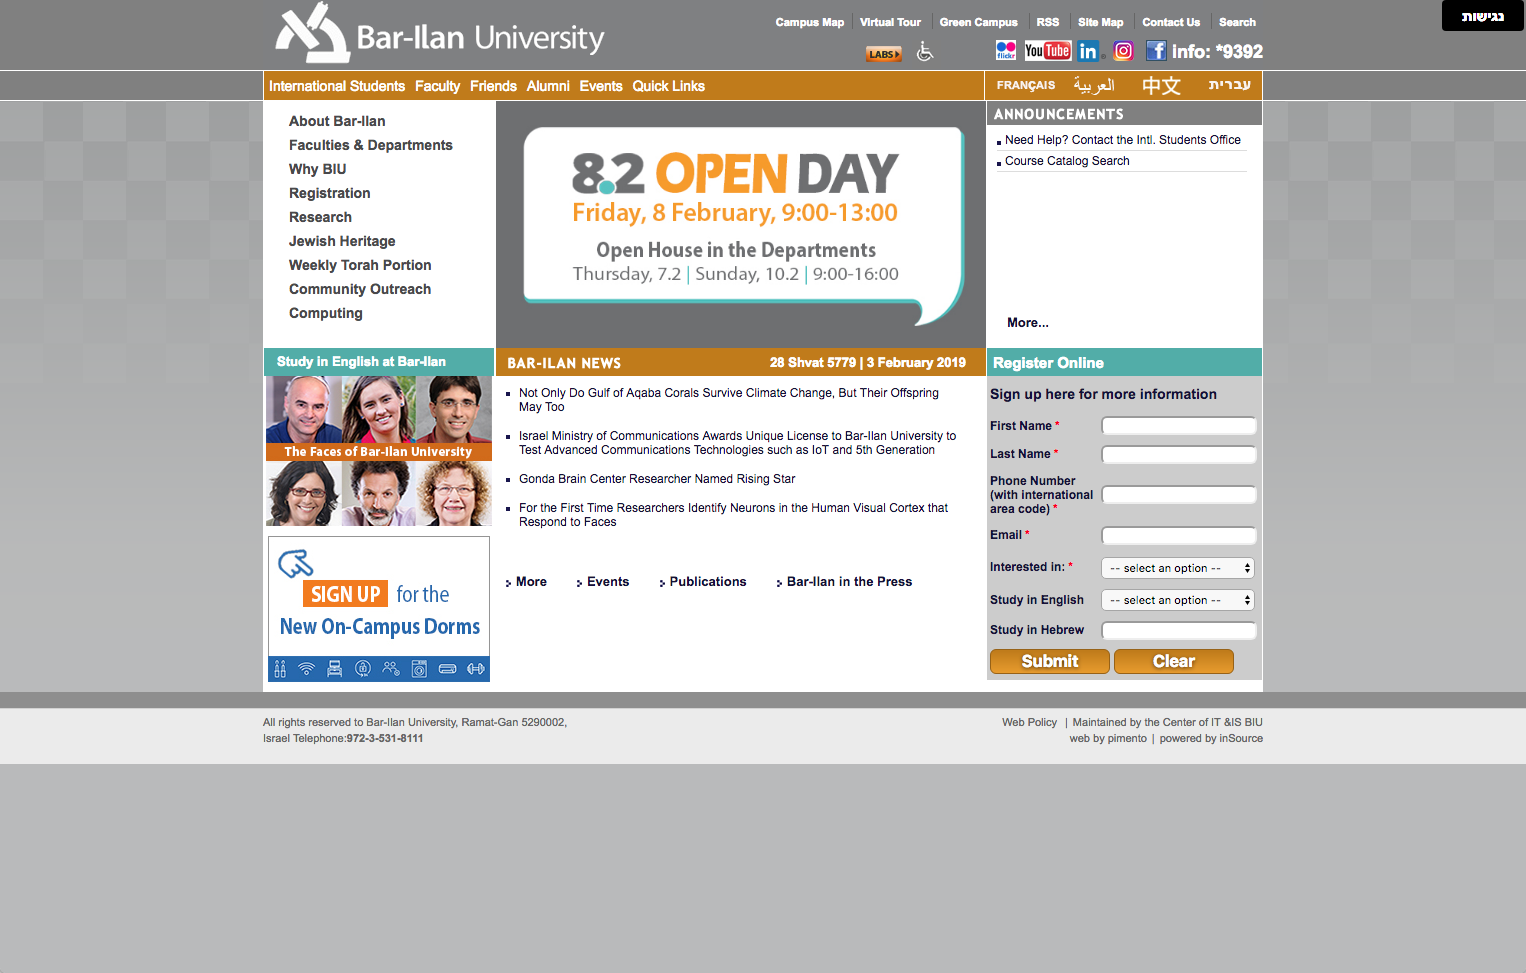Go to Contact Us
Viewport: 1526px width, 973px height.
pyautogui.click(x=1171, y=22)
